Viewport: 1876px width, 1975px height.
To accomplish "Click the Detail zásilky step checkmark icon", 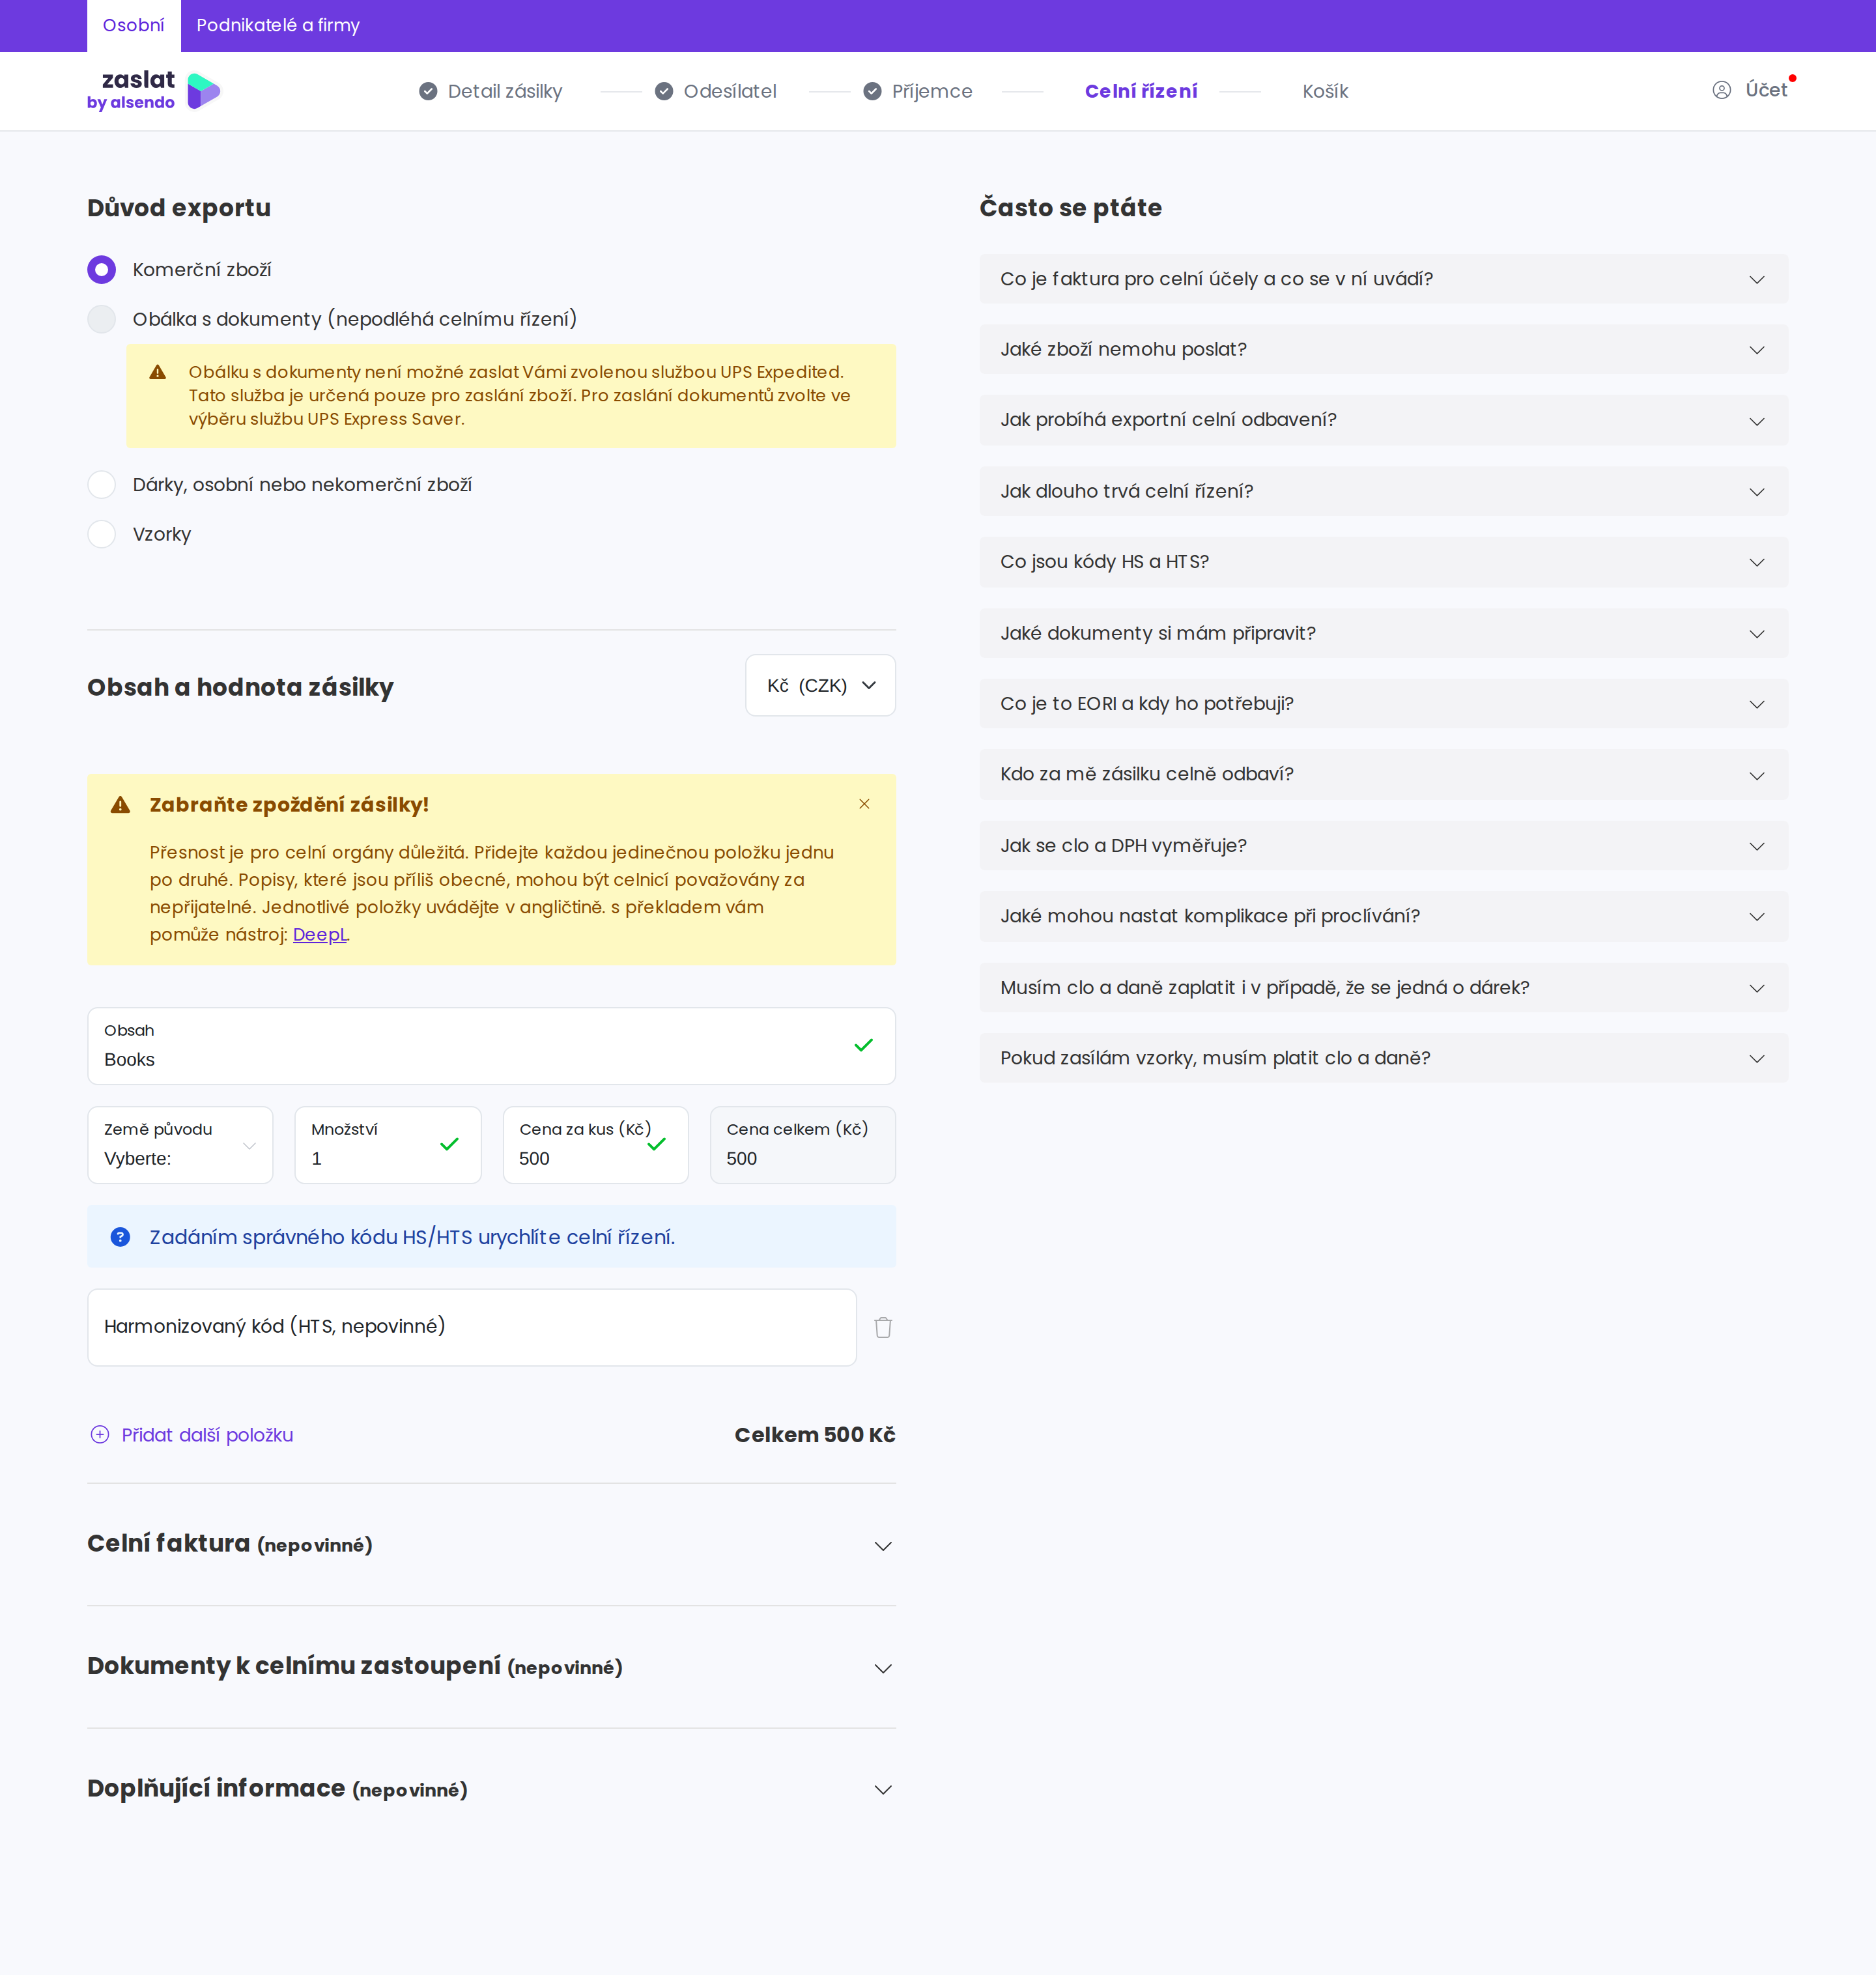I will tap(428, 91).
